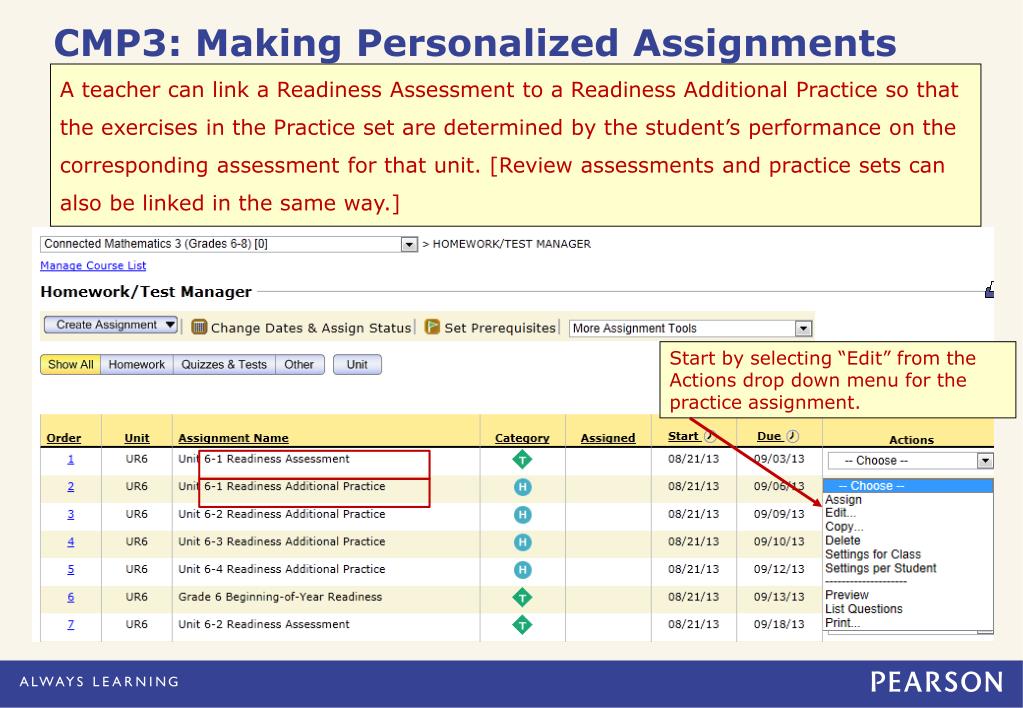Switch to the Quizzes & Tests filter tab
The image size is (1023, 708).
(x=224, y=365)
